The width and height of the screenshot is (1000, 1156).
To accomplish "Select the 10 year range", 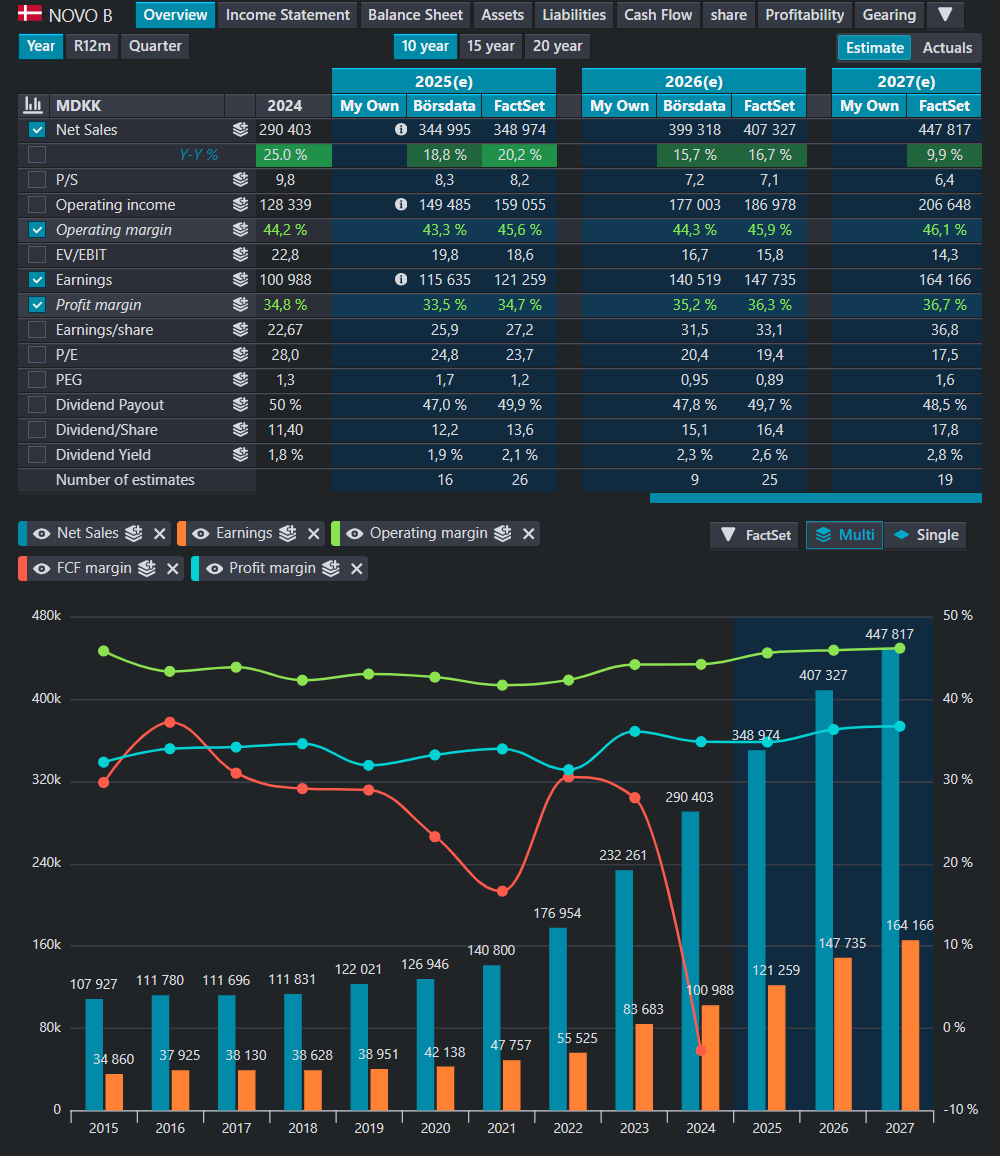I will coord(425,46).
